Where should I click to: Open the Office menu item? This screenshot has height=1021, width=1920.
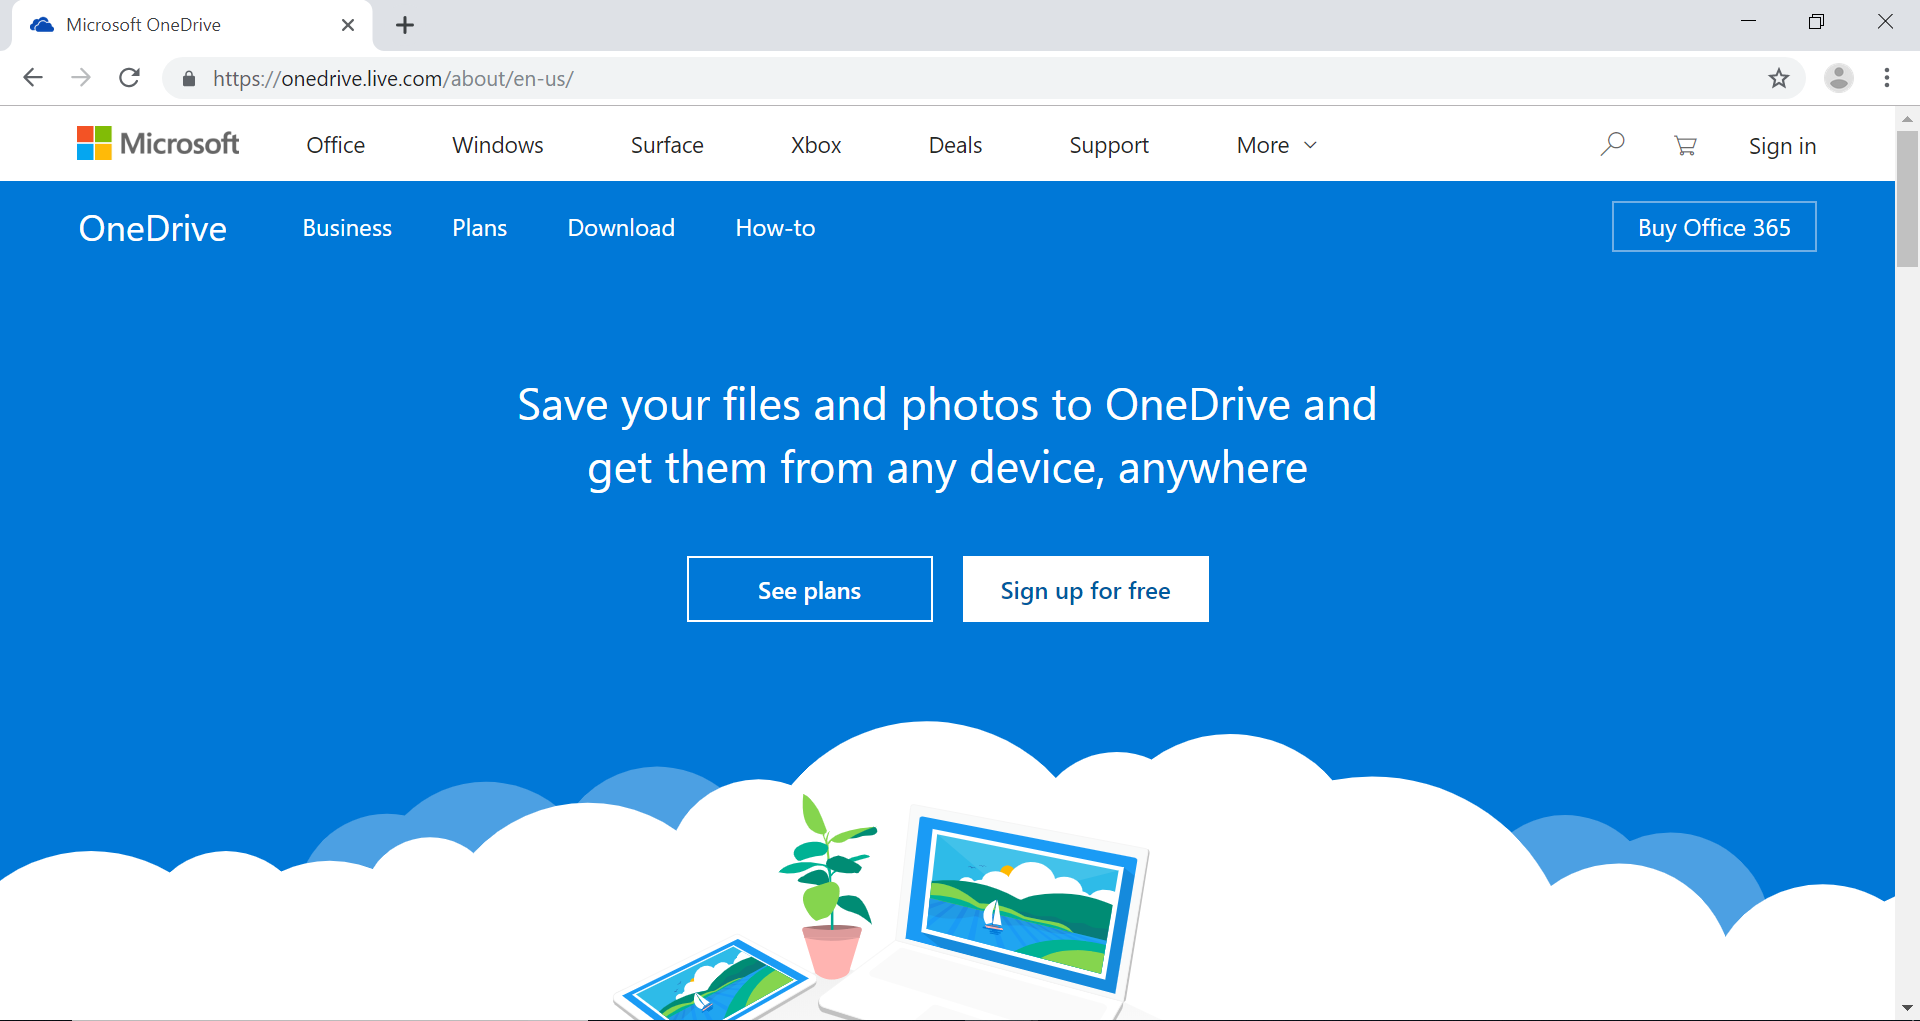336,145
